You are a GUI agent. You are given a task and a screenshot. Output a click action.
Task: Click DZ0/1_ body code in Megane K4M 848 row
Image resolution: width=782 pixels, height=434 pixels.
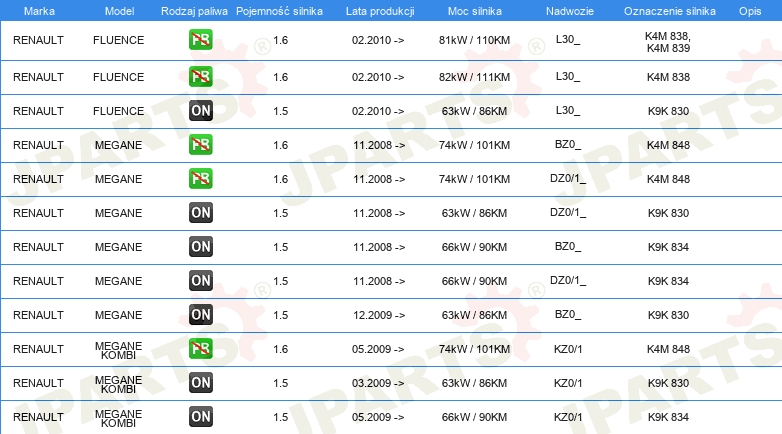[568, 179]
